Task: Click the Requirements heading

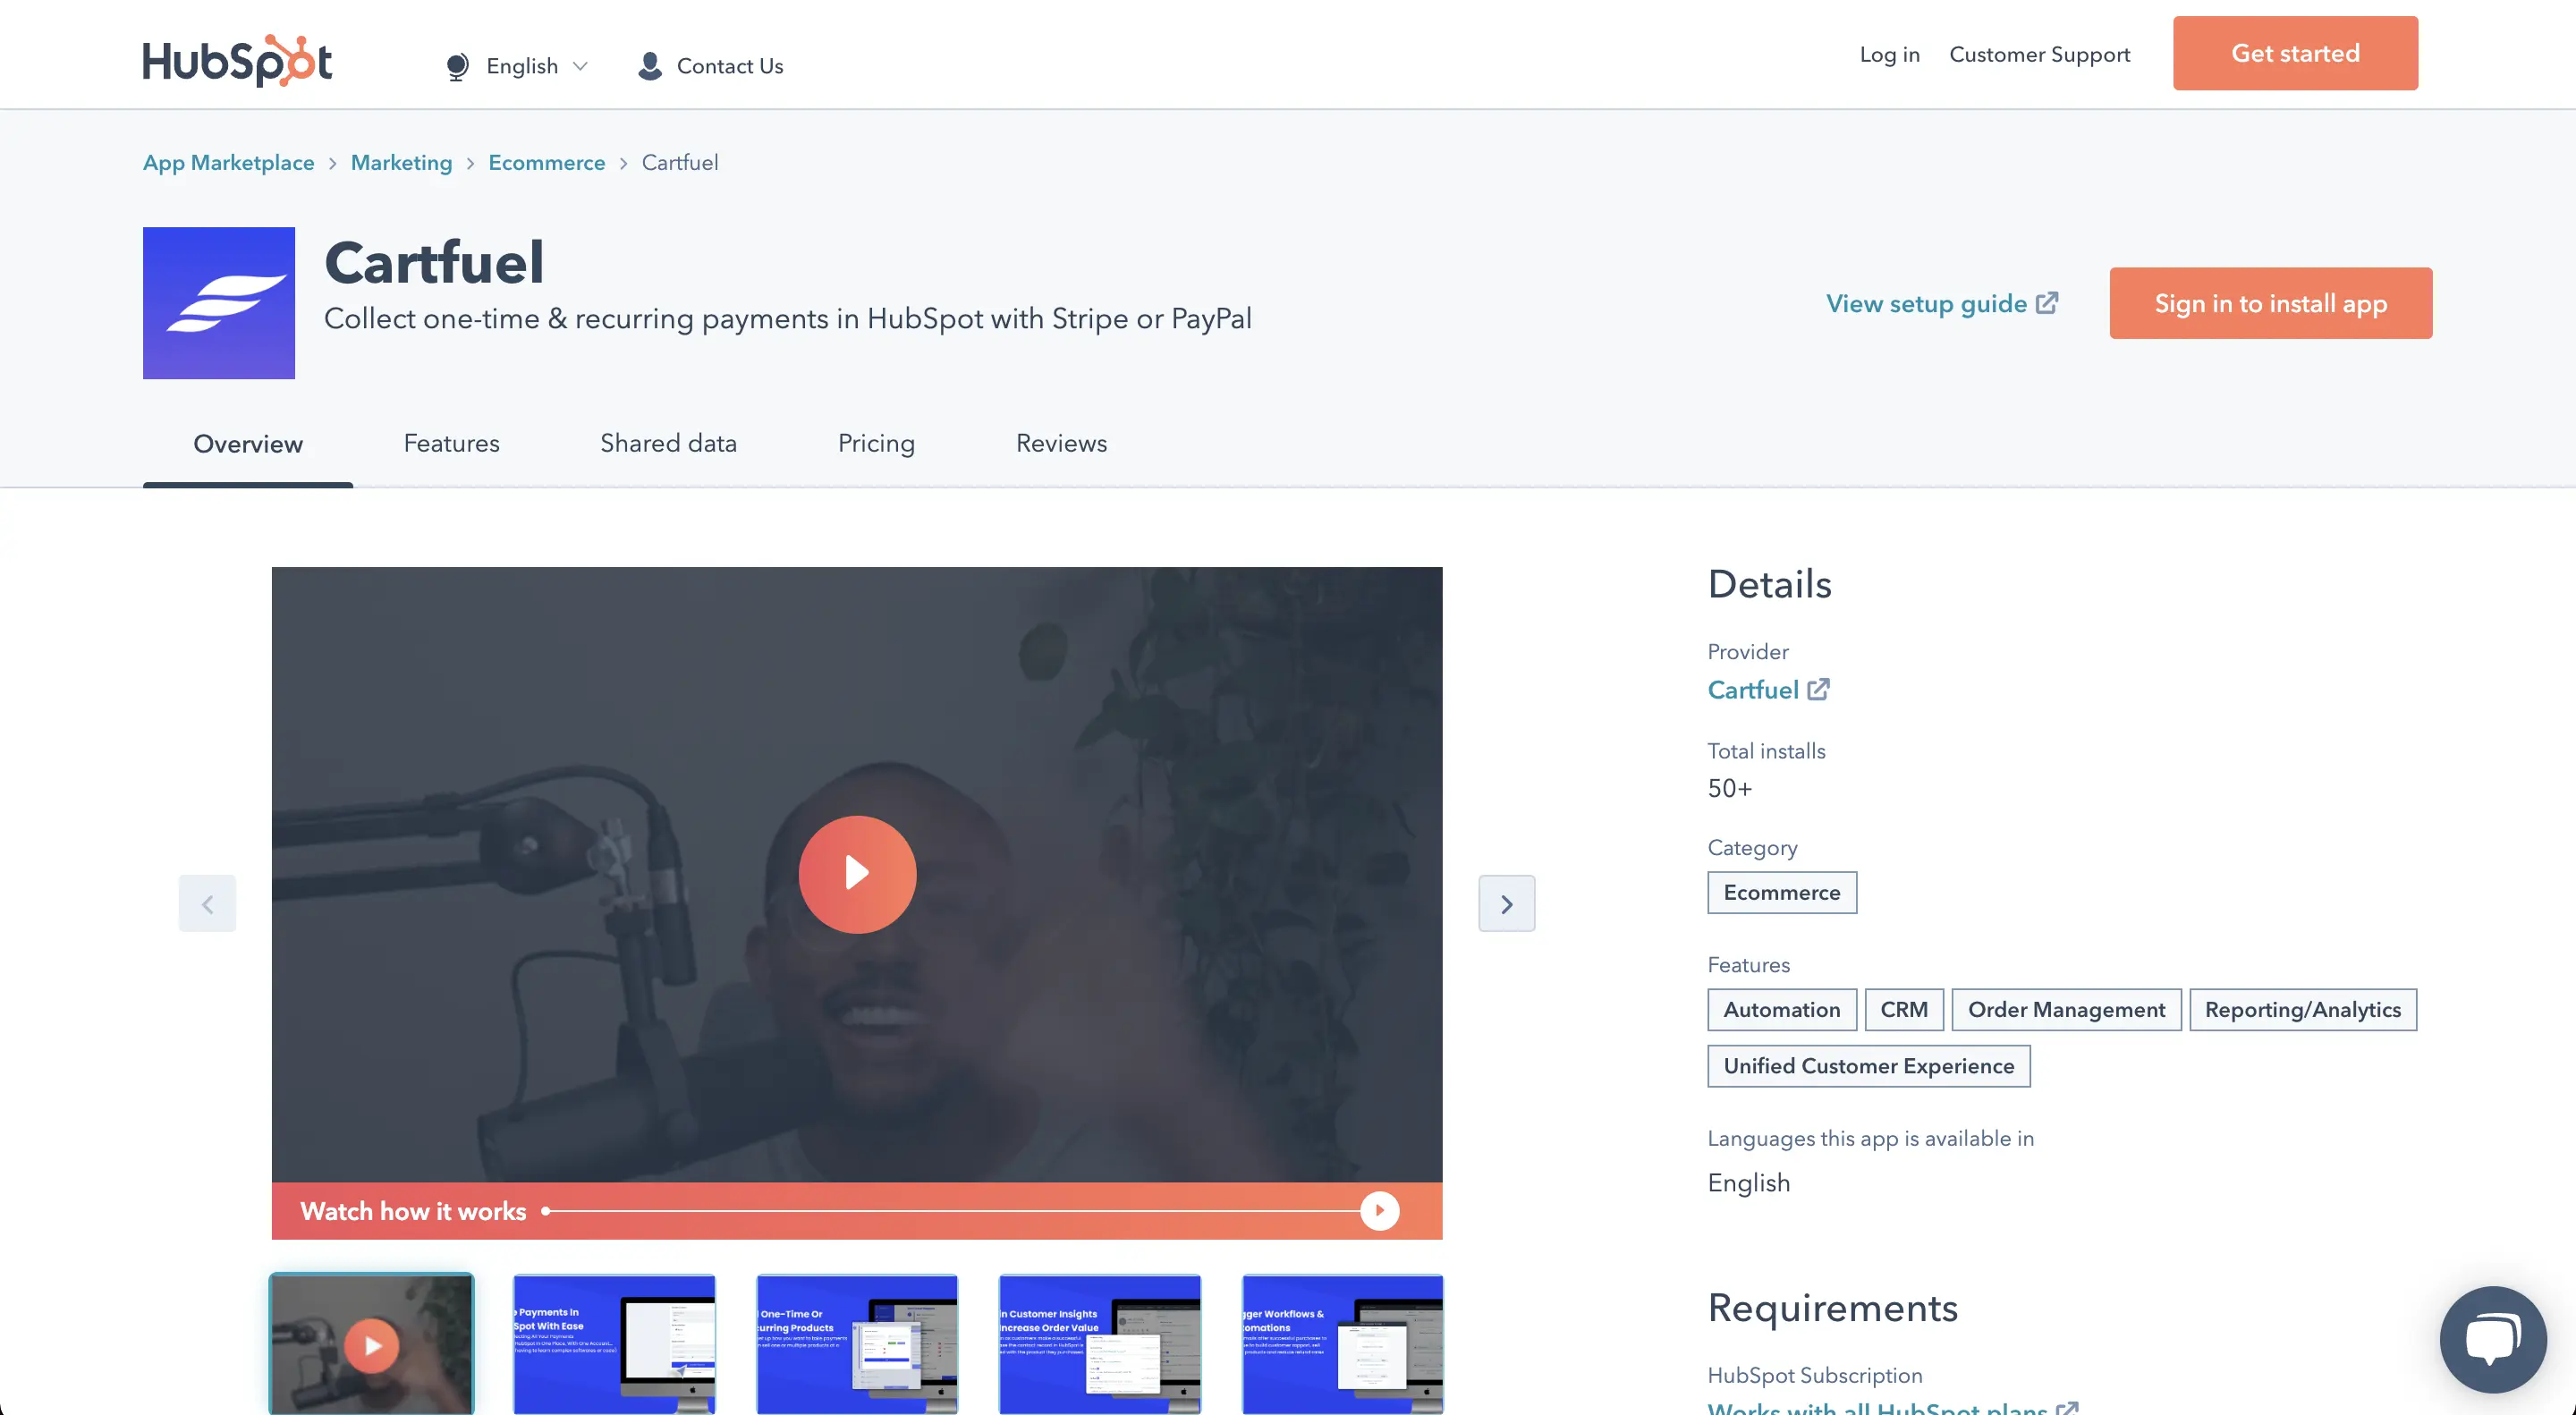Action: click(1832, 1308)
